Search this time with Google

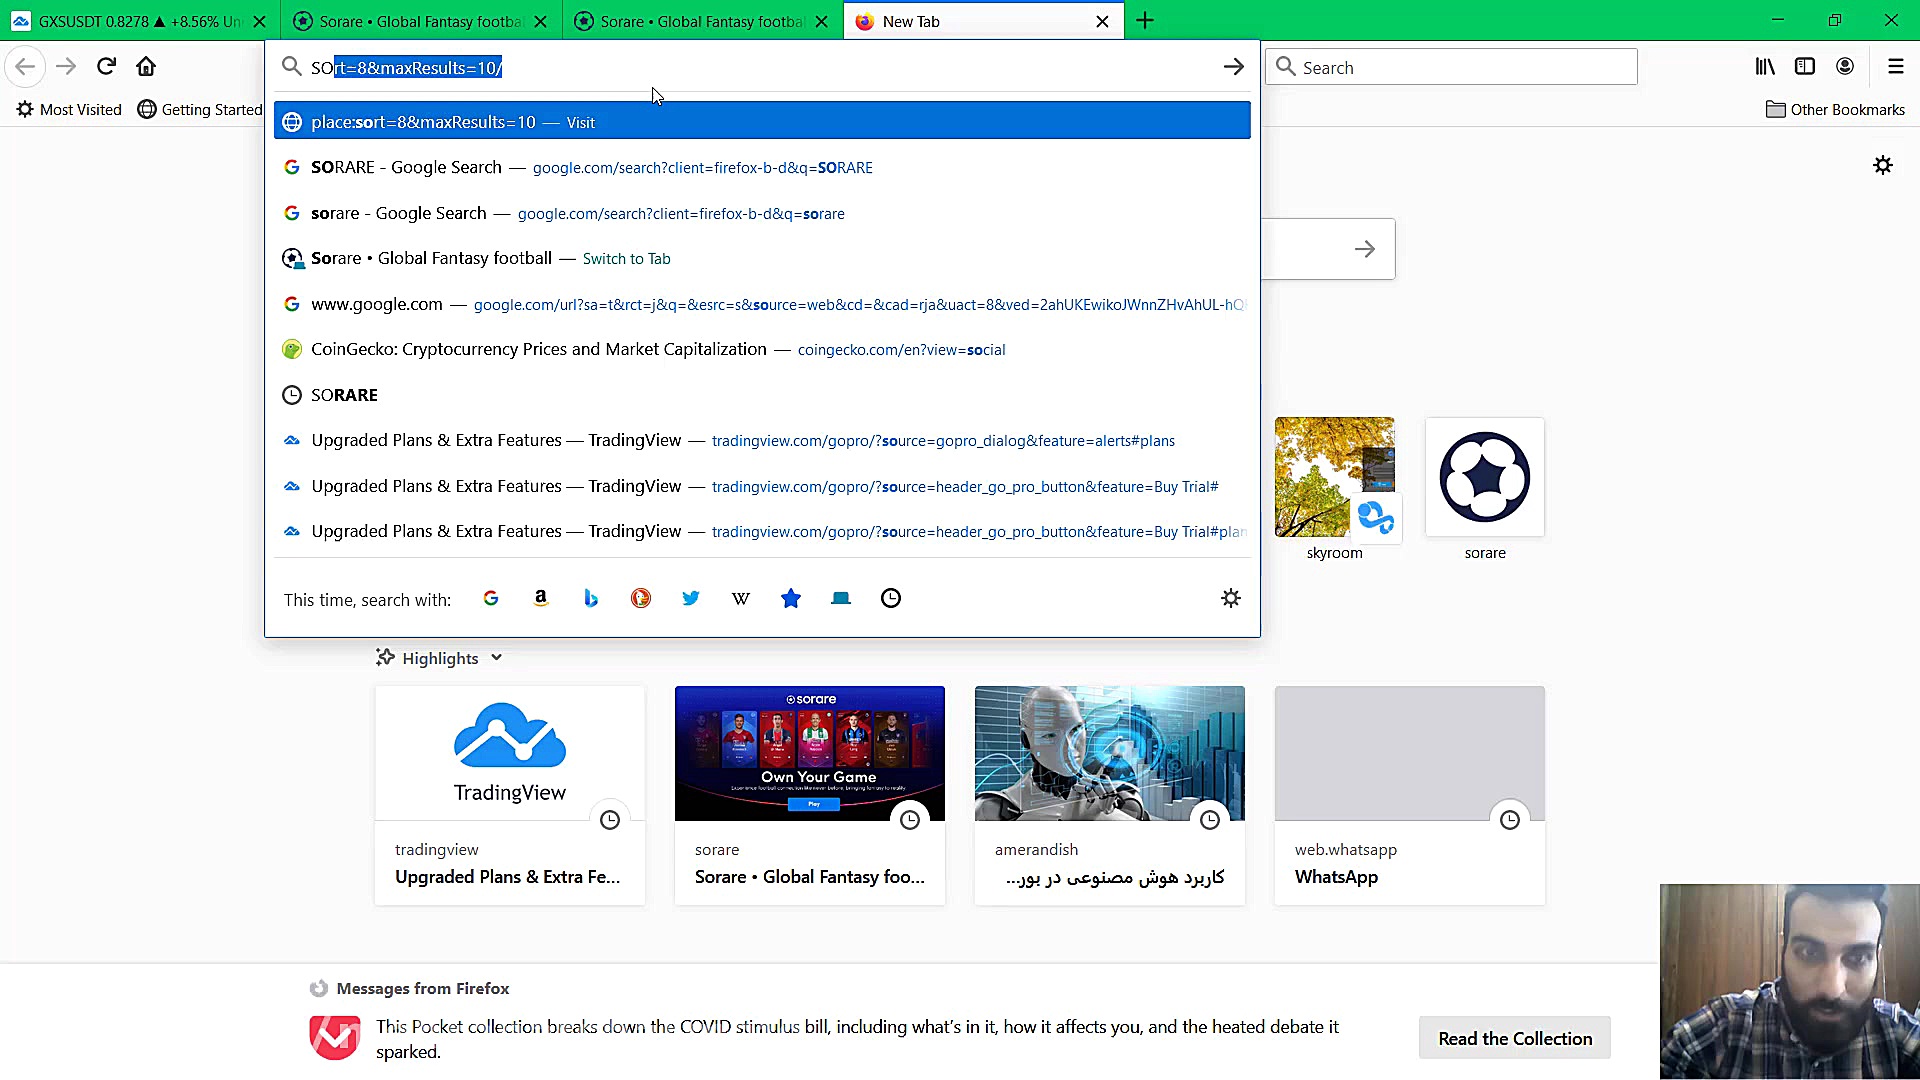tap(491, 598)
